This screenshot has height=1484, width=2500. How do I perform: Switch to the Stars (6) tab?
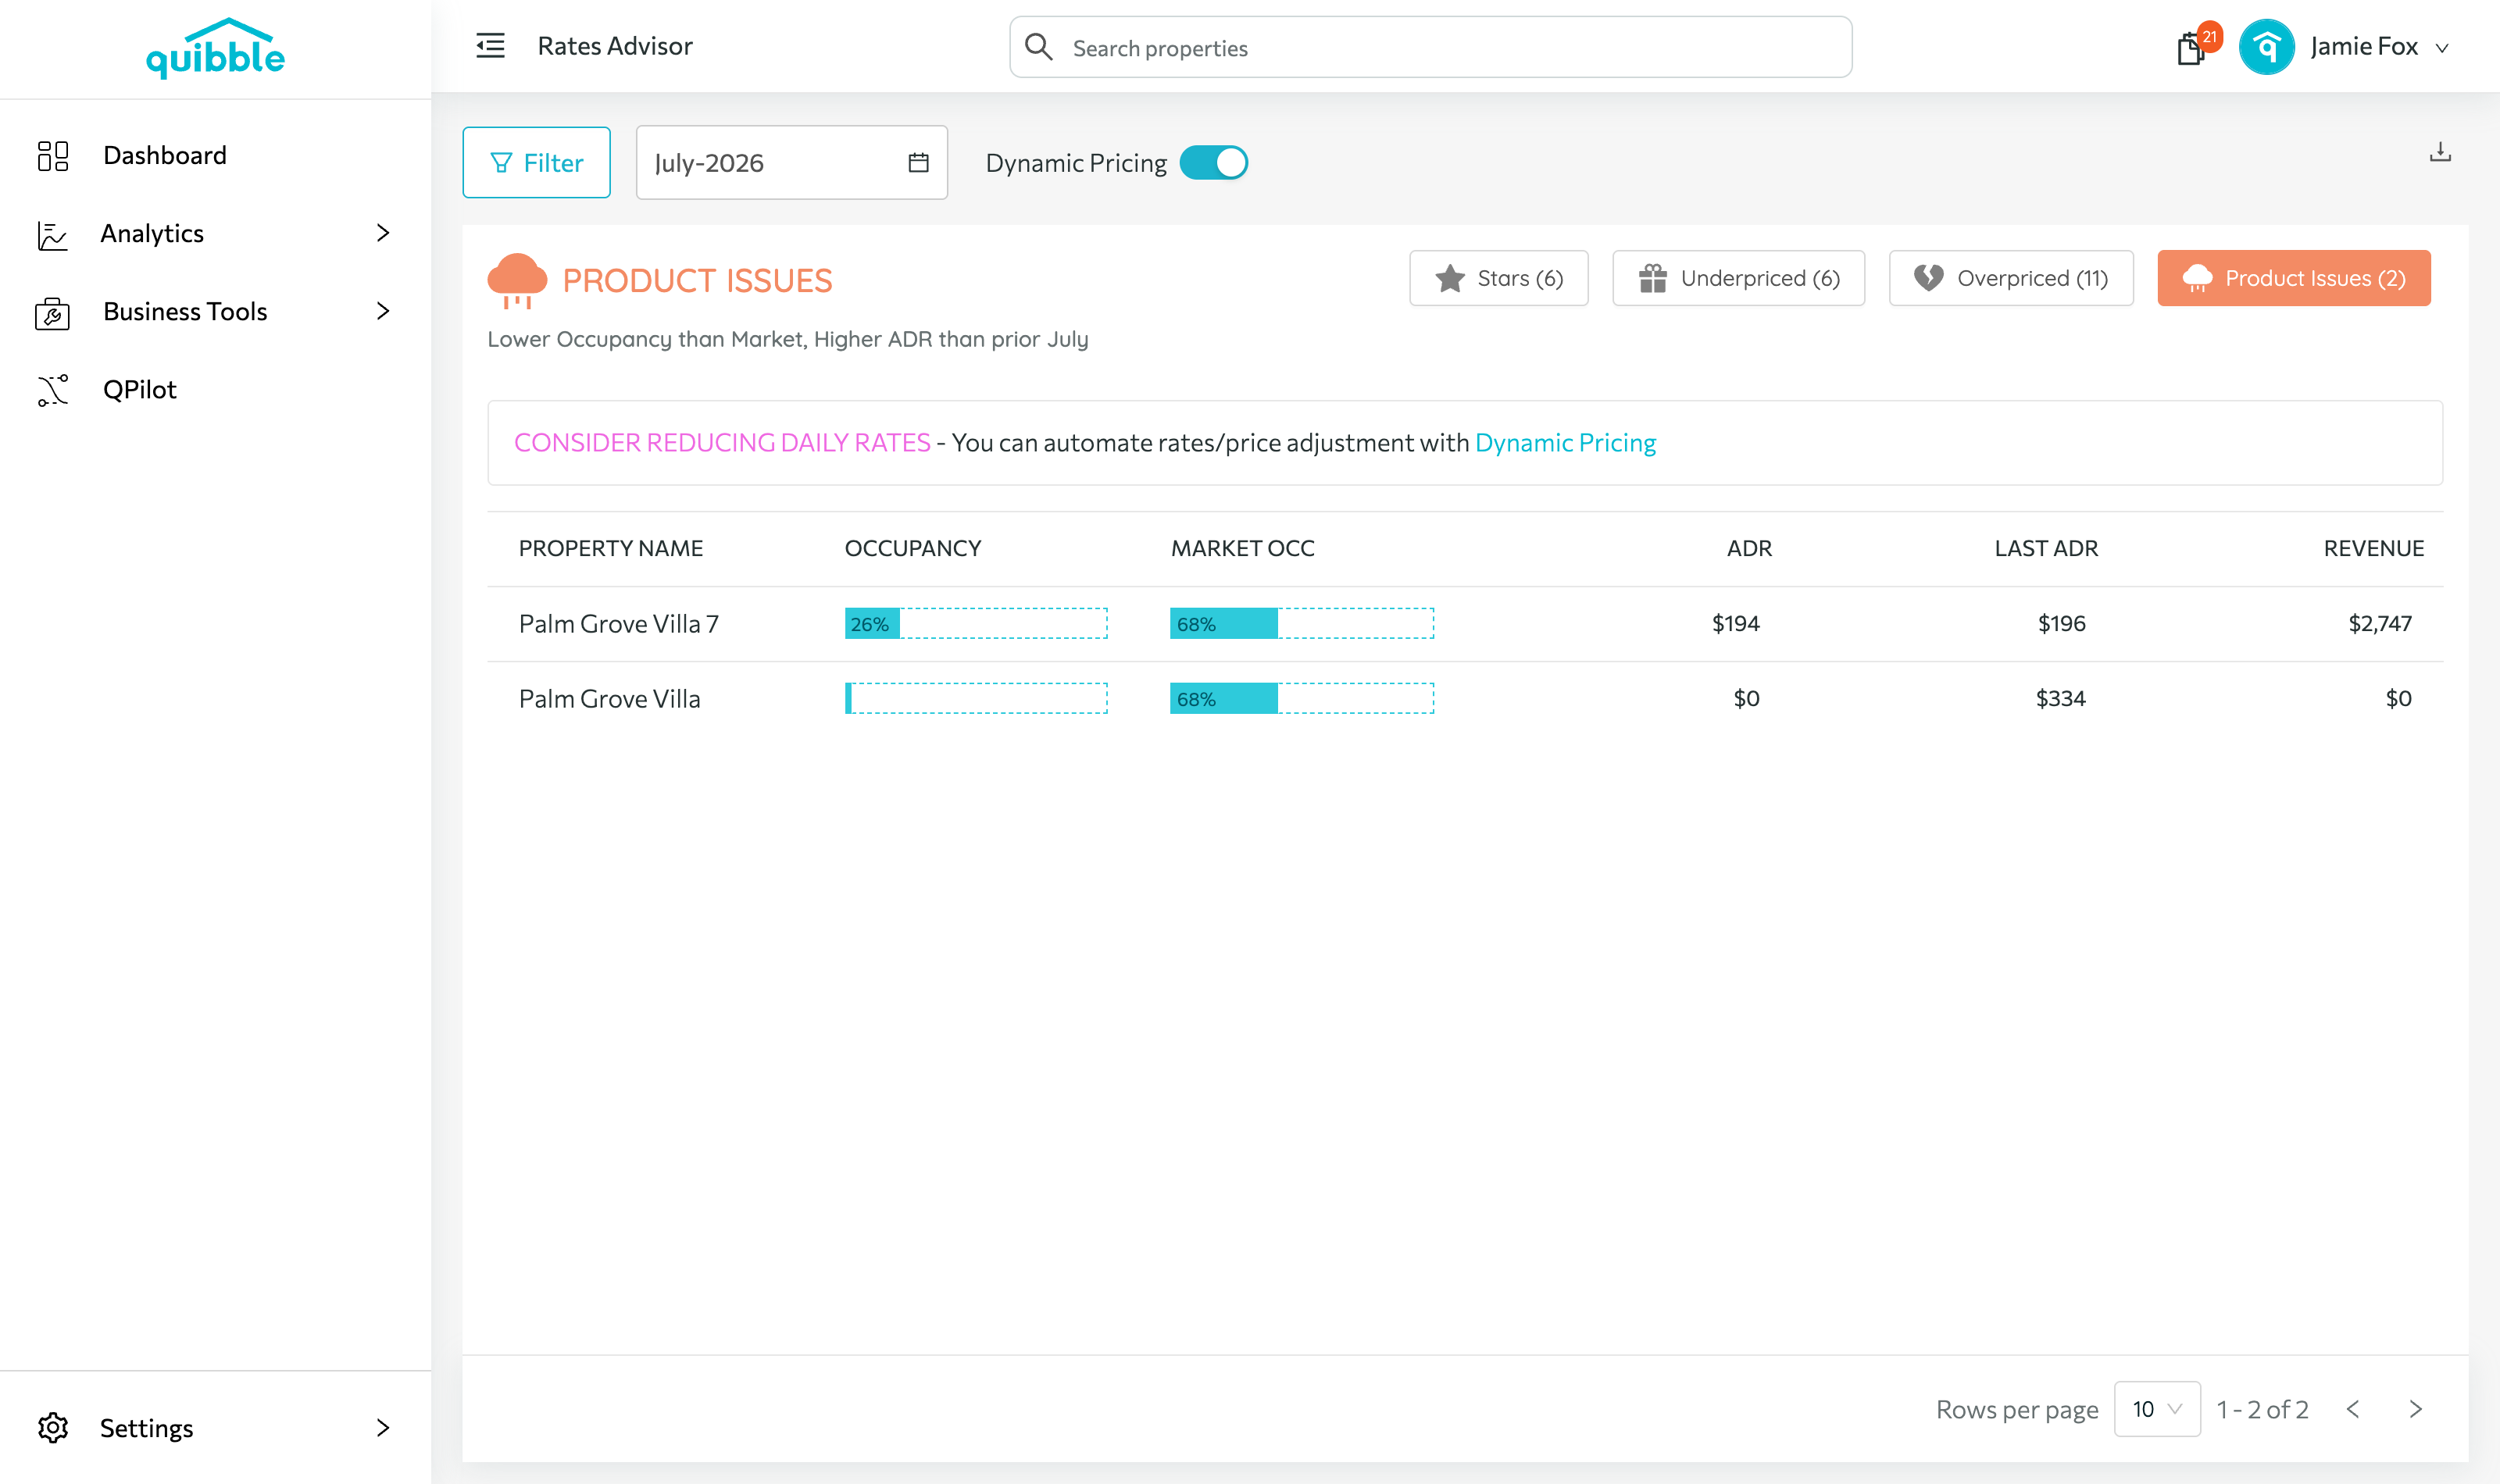(1498, 278)
